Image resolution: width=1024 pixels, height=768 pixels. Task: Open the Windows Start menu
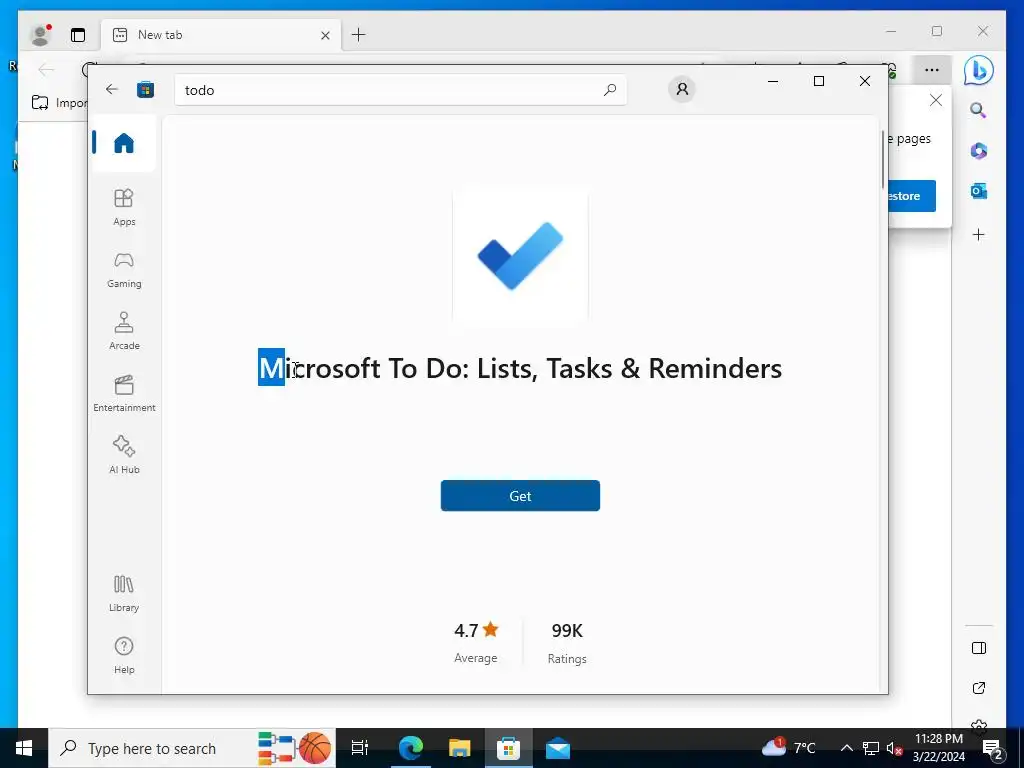pyautogui.click(x=24, y=748)
